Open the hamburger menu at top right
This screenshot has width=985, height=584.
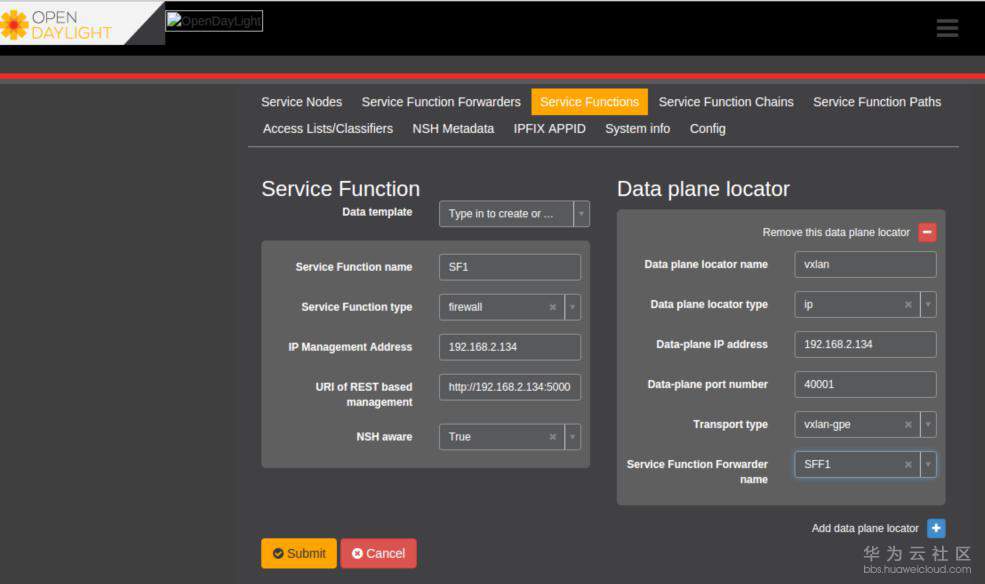[946, 28]
